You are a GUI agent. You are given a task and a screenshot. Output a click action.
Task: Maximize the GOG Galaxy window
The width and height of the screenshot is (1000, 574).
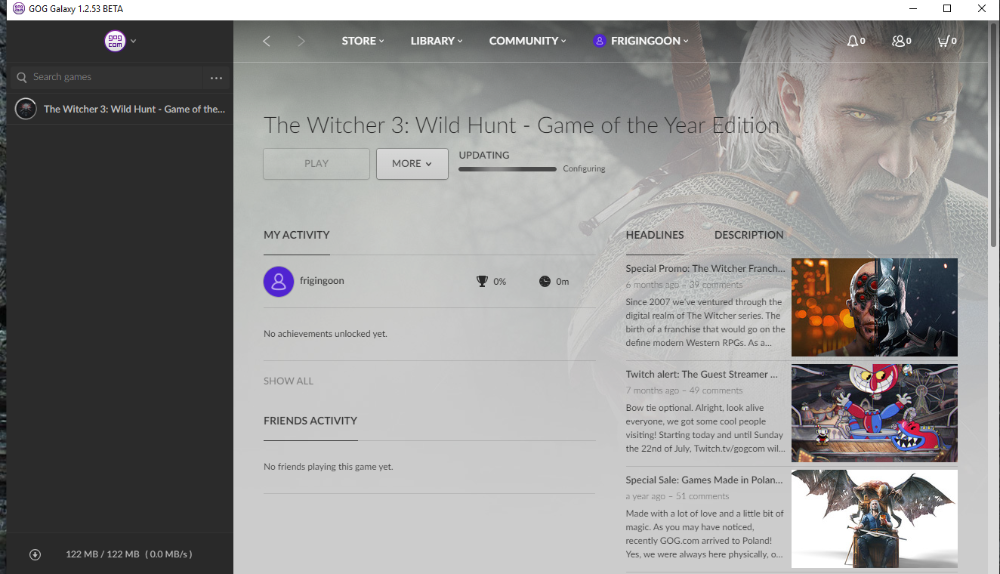[x=947, y=8]
